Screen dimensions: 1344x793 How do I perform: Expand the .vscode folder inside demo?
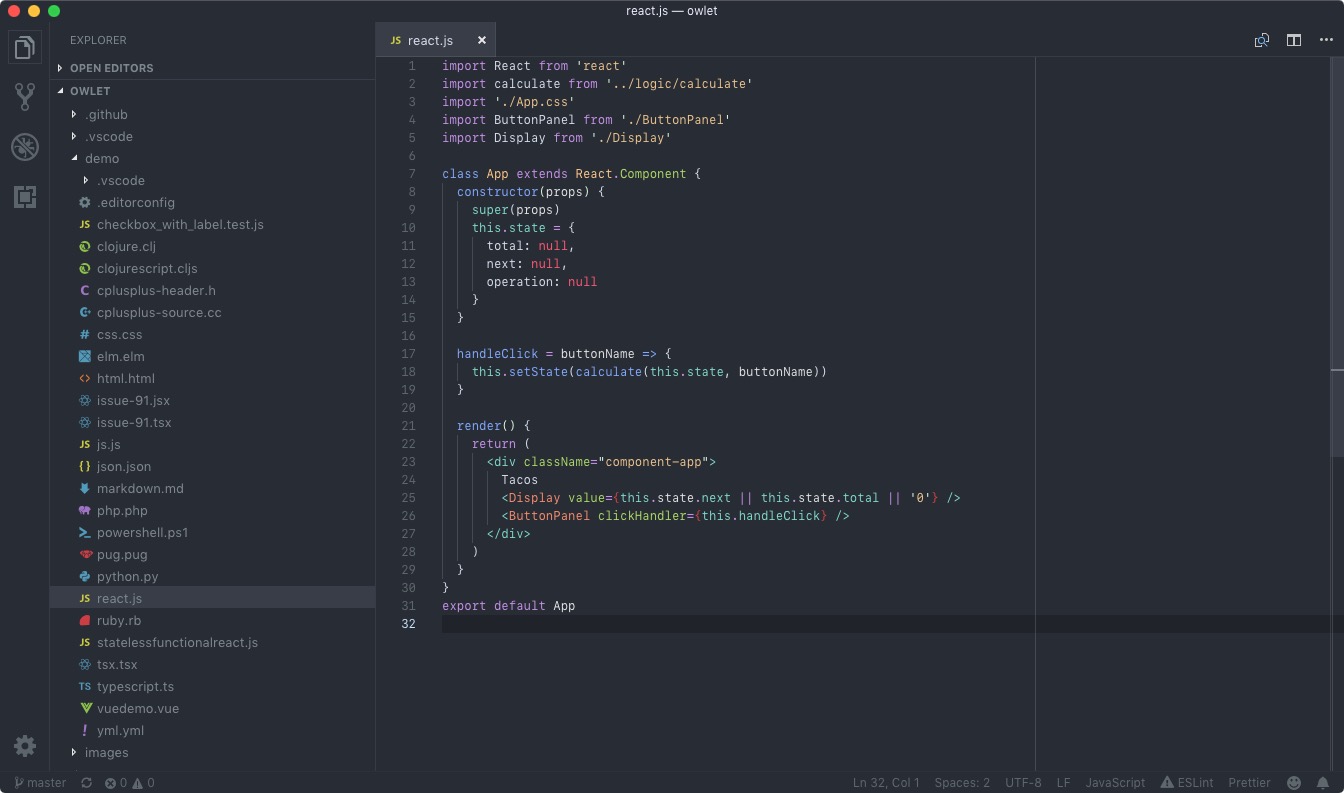[x=212, y=180]
